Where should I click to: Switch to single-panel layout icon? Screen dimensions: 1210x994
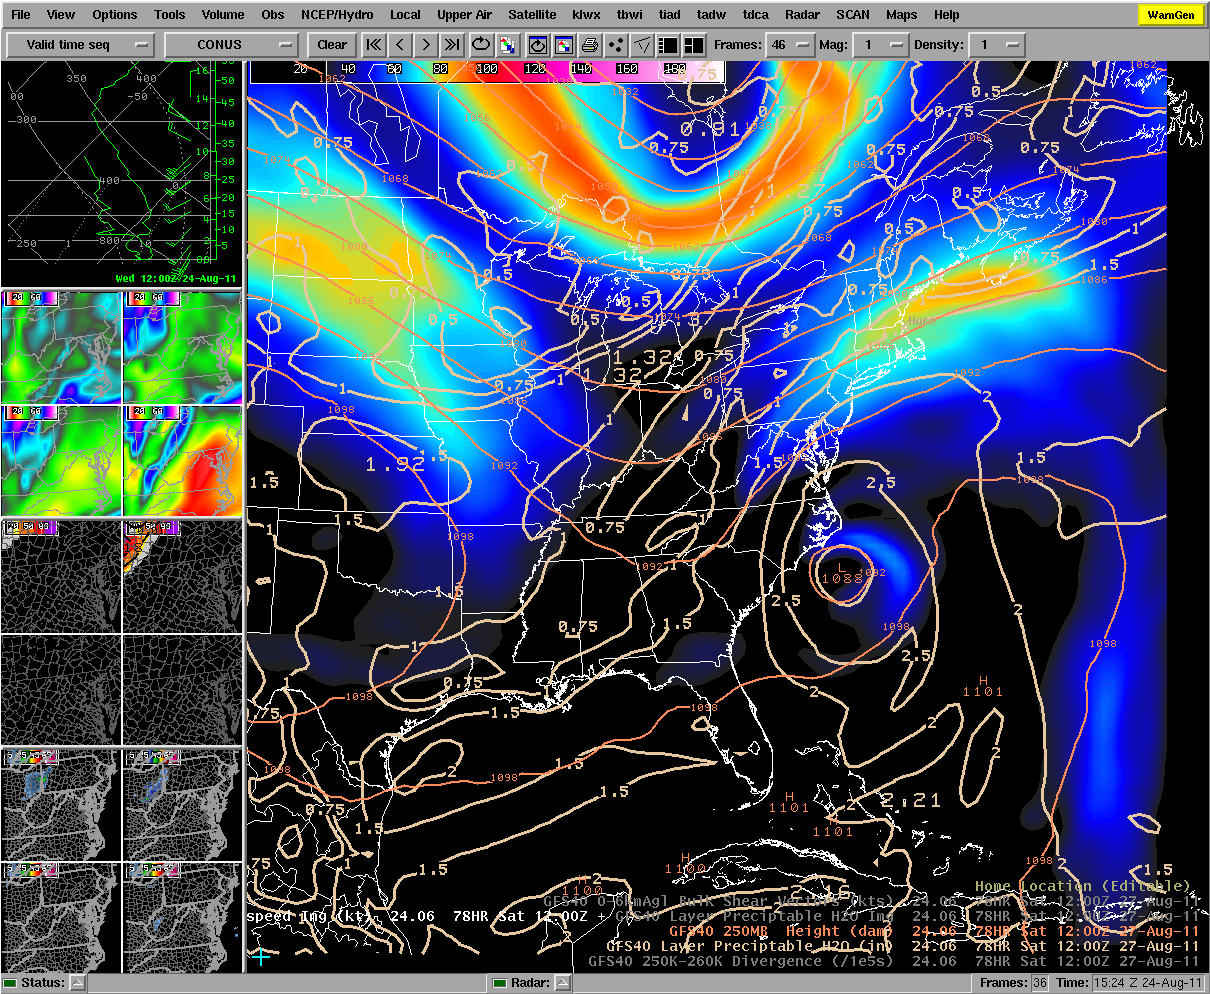(668, 45)
